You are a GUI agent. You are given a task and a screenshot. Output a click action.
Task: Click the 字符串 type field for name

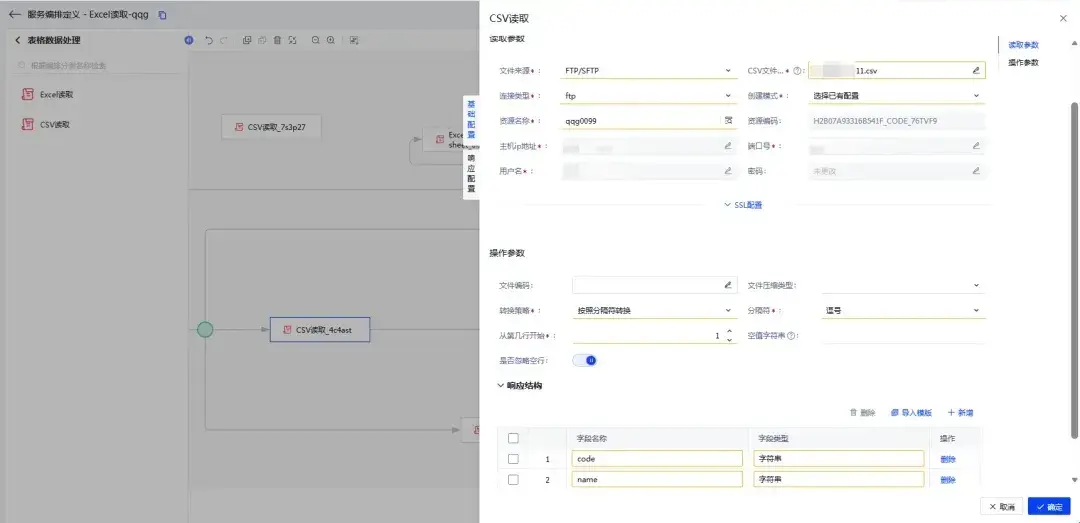pos(838,480)
